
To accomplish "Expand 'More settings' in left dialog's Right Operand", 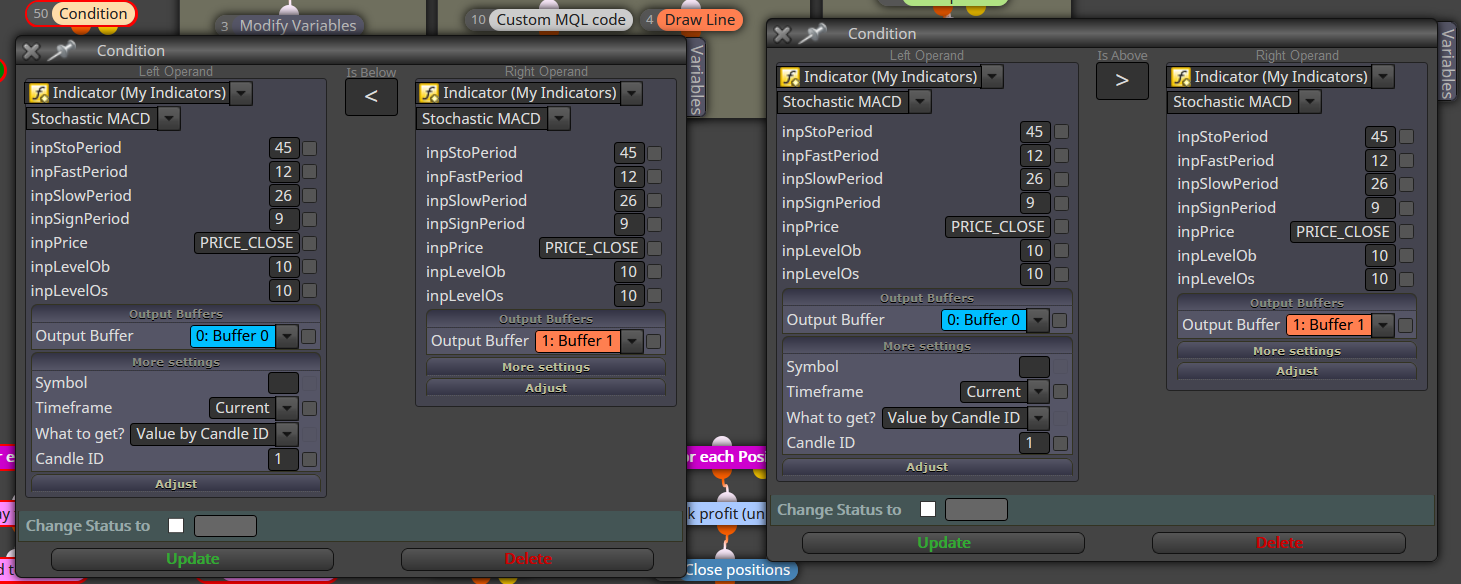I will [546, 367].
